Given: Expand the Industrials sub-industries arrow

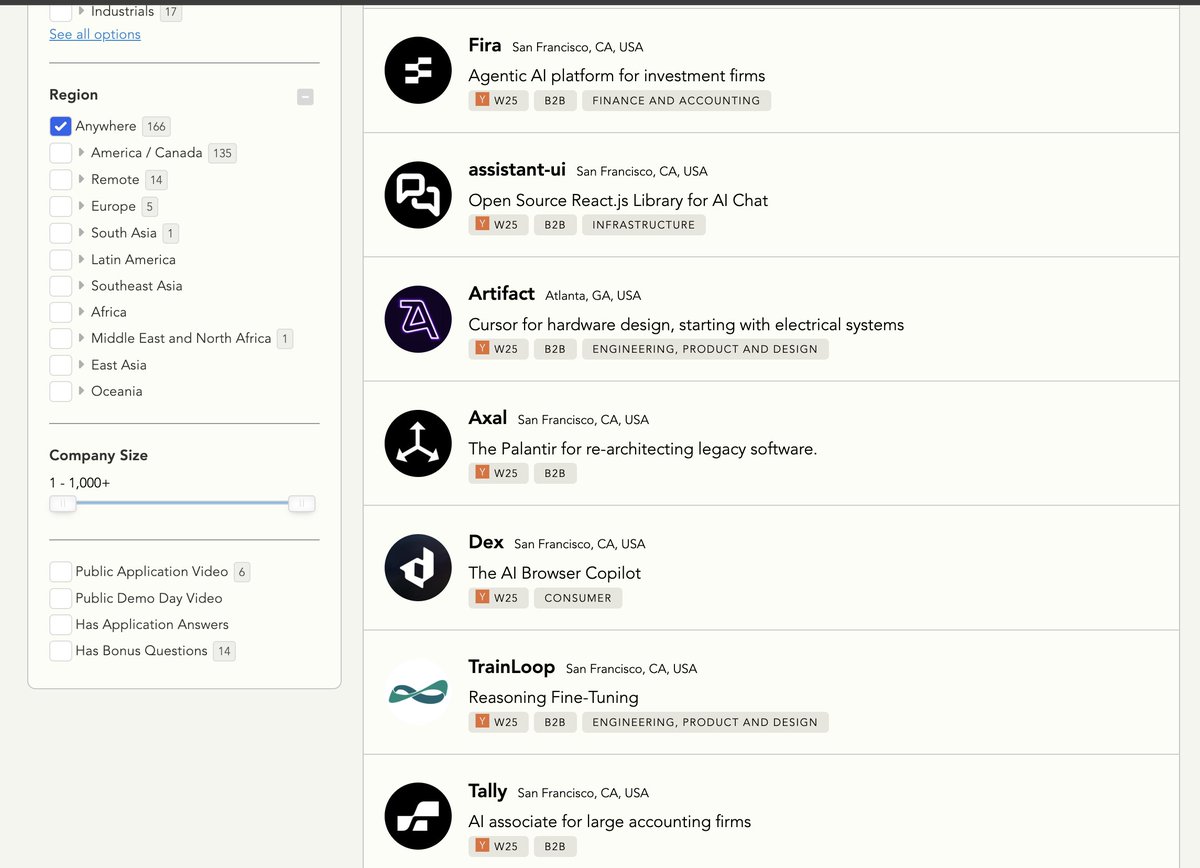Looking at the screenshot, I should tap(82, 12).
